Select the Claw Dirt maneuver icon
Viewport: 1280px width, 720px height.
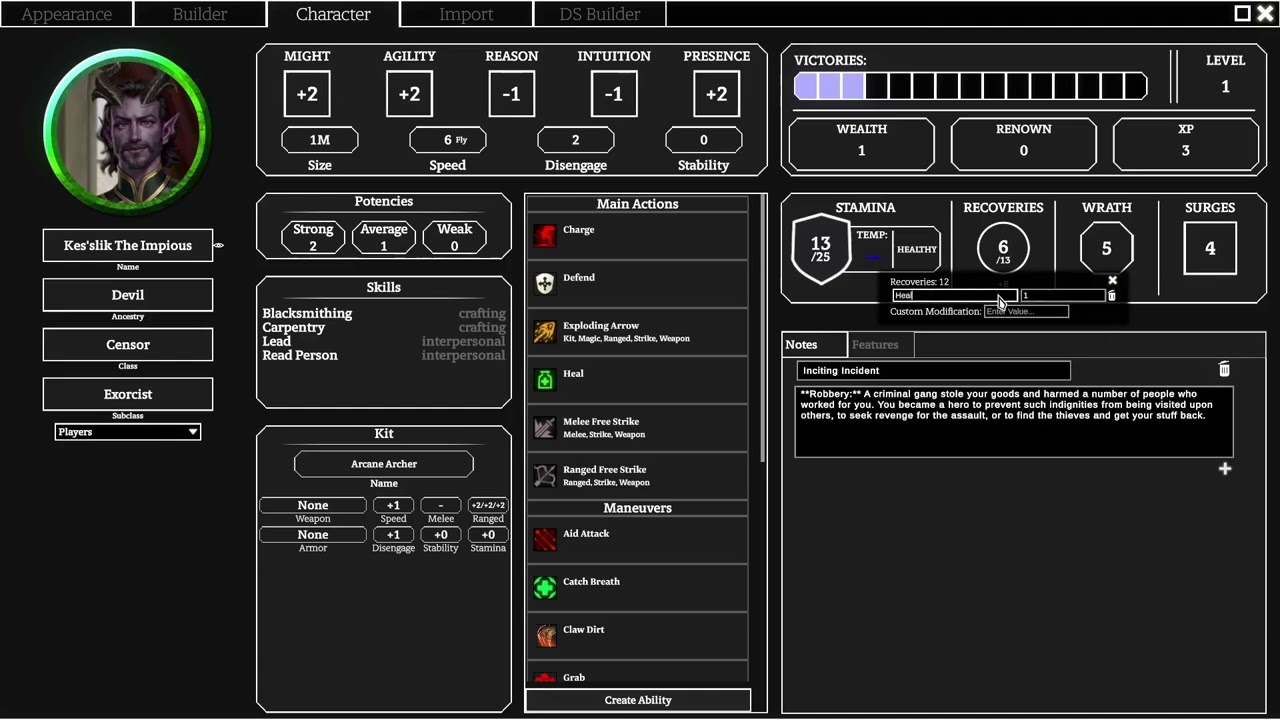pos(544,635)
